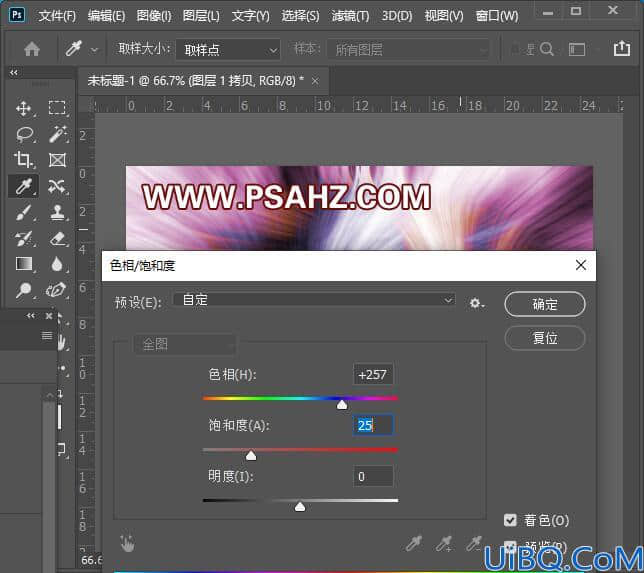Click the 饱和度 saturation slider handle
644x573 pixels.
click(x=251, y=456)
